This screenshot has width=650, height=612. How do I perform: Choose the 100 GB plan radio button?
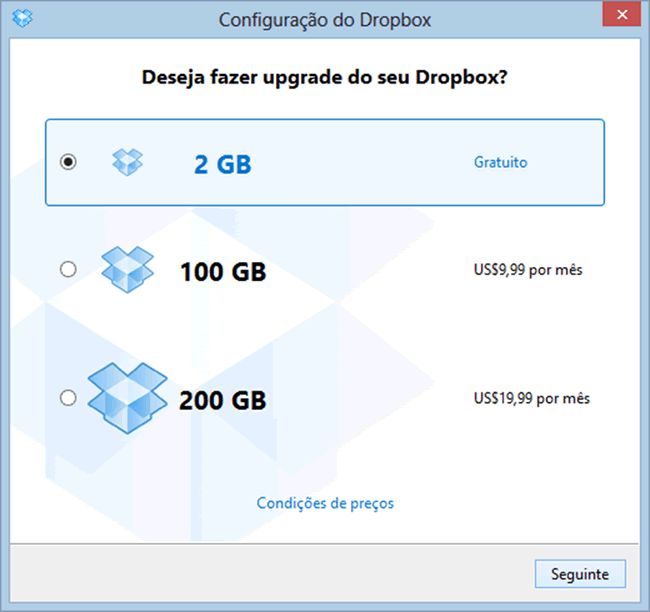[x=68, y=270]
